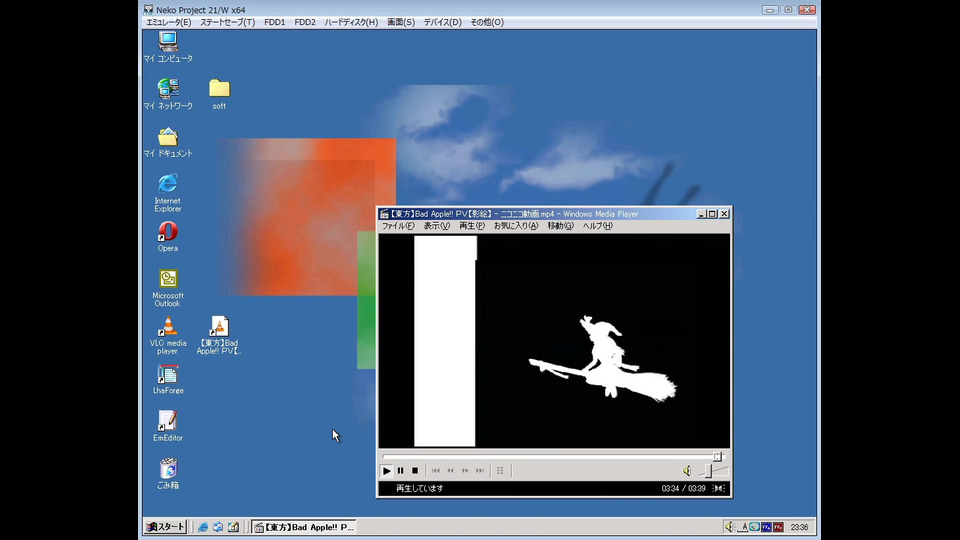
Task: Select the 【東方】Bad Apple!! PV file icon
Action: [219, 335]
